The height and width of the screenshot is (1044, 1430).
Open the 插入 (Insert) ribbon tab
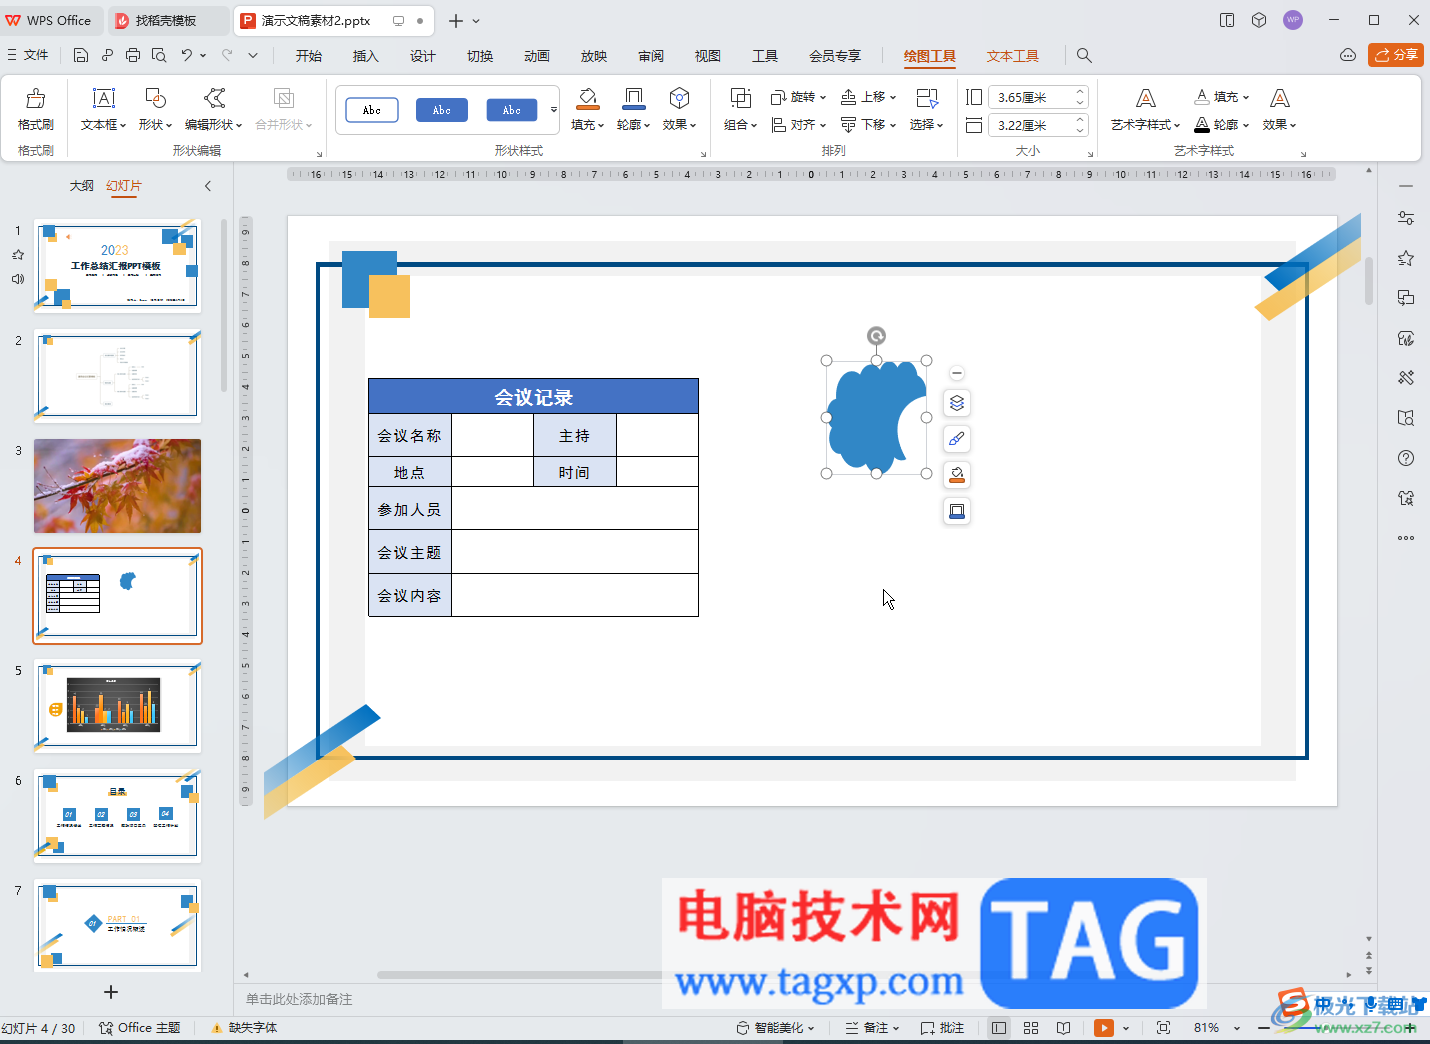[366, 56]
